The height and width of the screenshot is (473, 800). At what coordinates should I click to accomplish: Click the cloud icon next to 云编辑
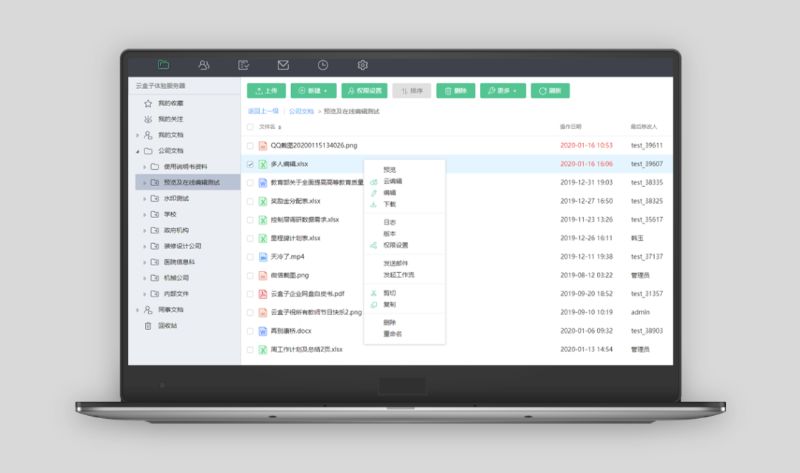[x=373, y=182]
